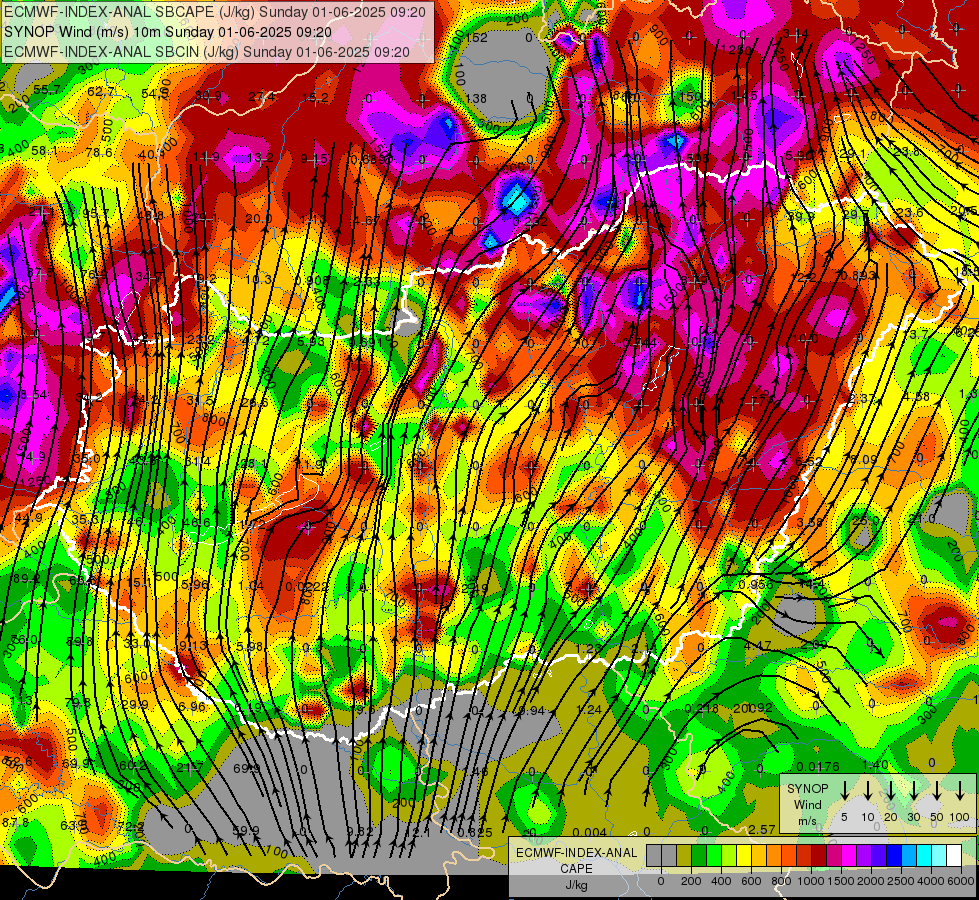This screenshot has width=979, height=900.
Task: Click the SBCAPE title line in header box
Action: (215, 12)
